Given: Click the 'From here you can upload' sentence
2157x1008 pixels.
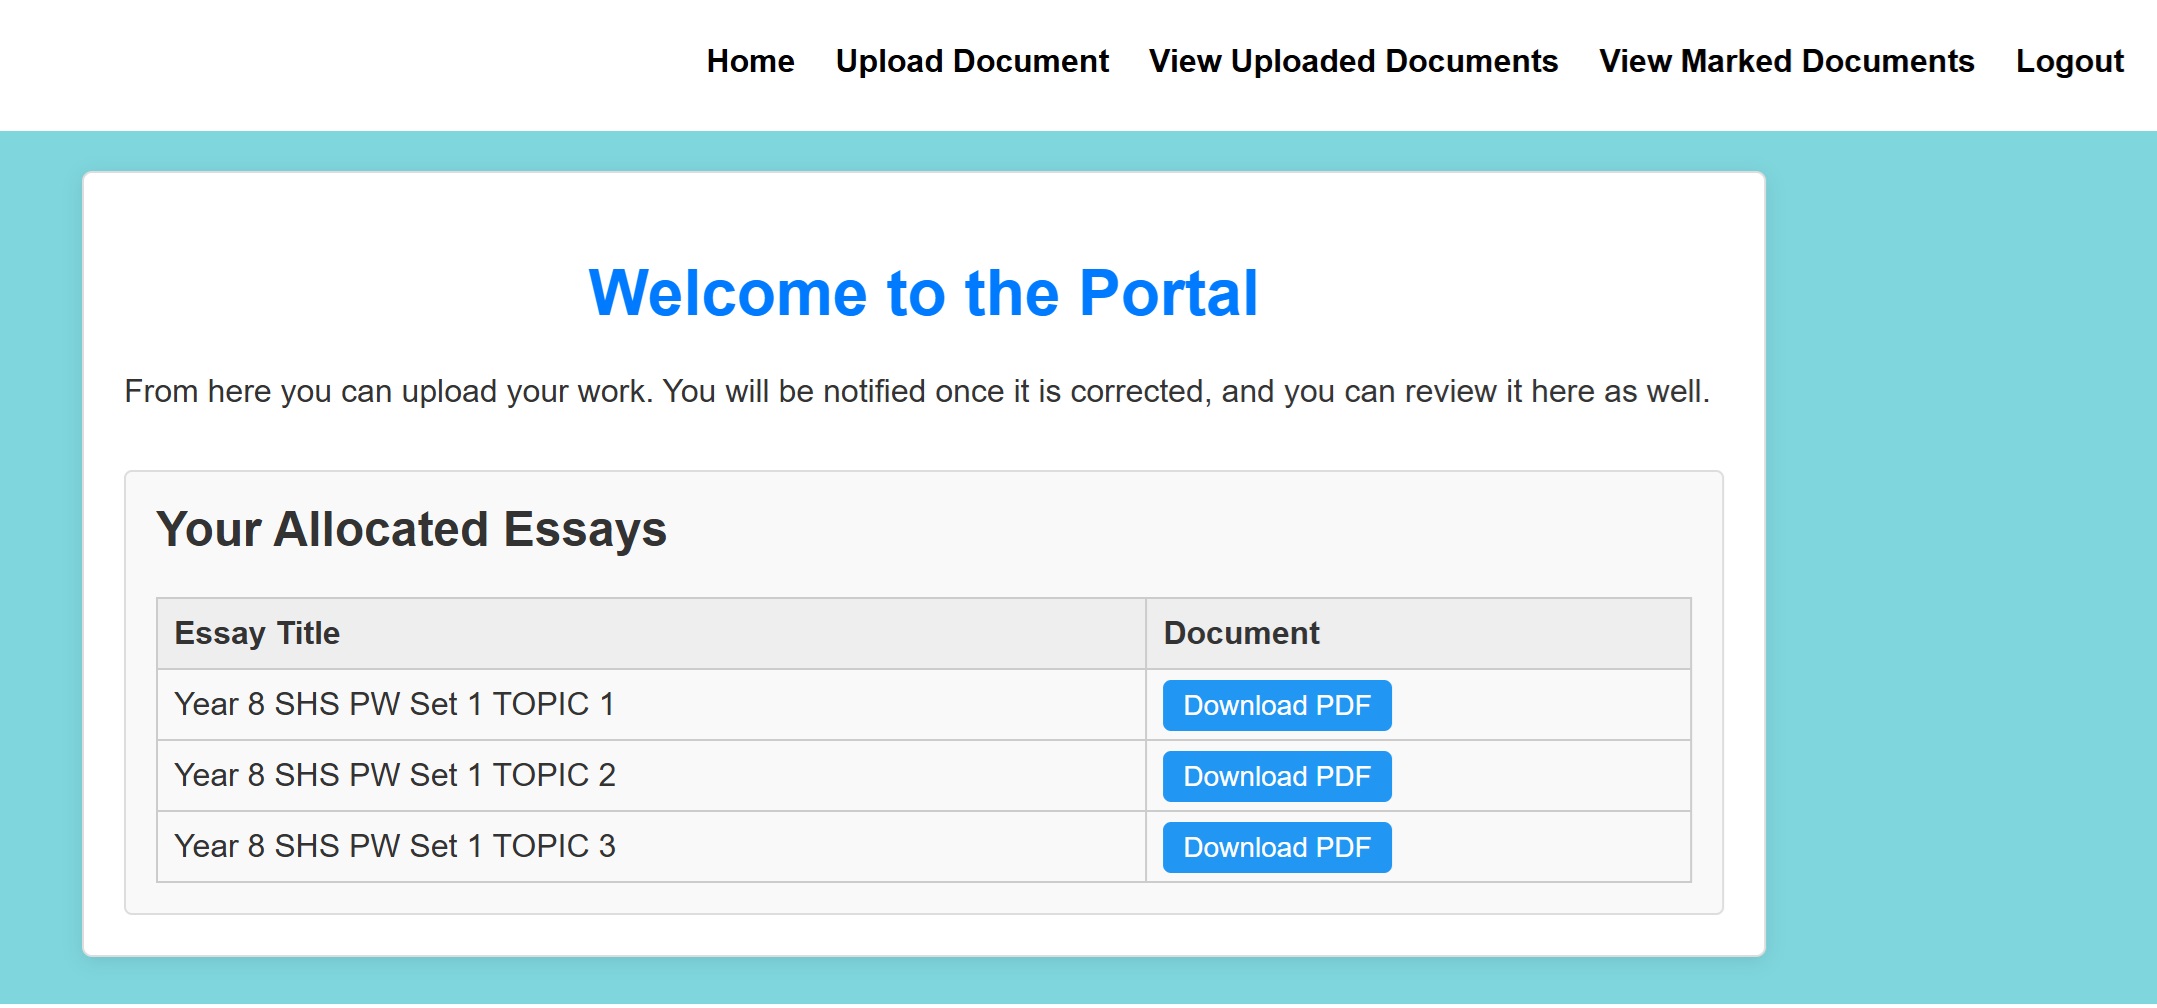Looking at the screenshot, I should 388,392.
